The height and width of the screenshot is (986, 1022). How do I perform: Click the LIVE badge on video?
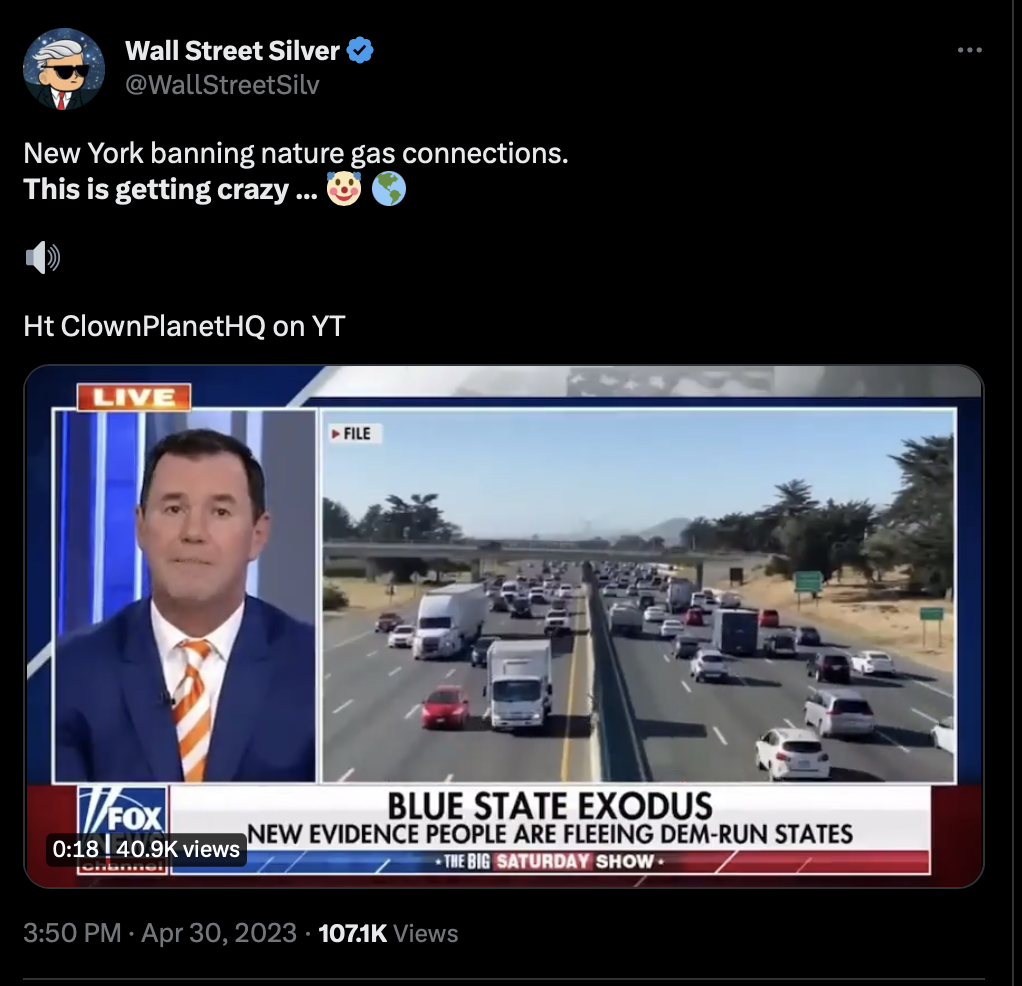134,398
